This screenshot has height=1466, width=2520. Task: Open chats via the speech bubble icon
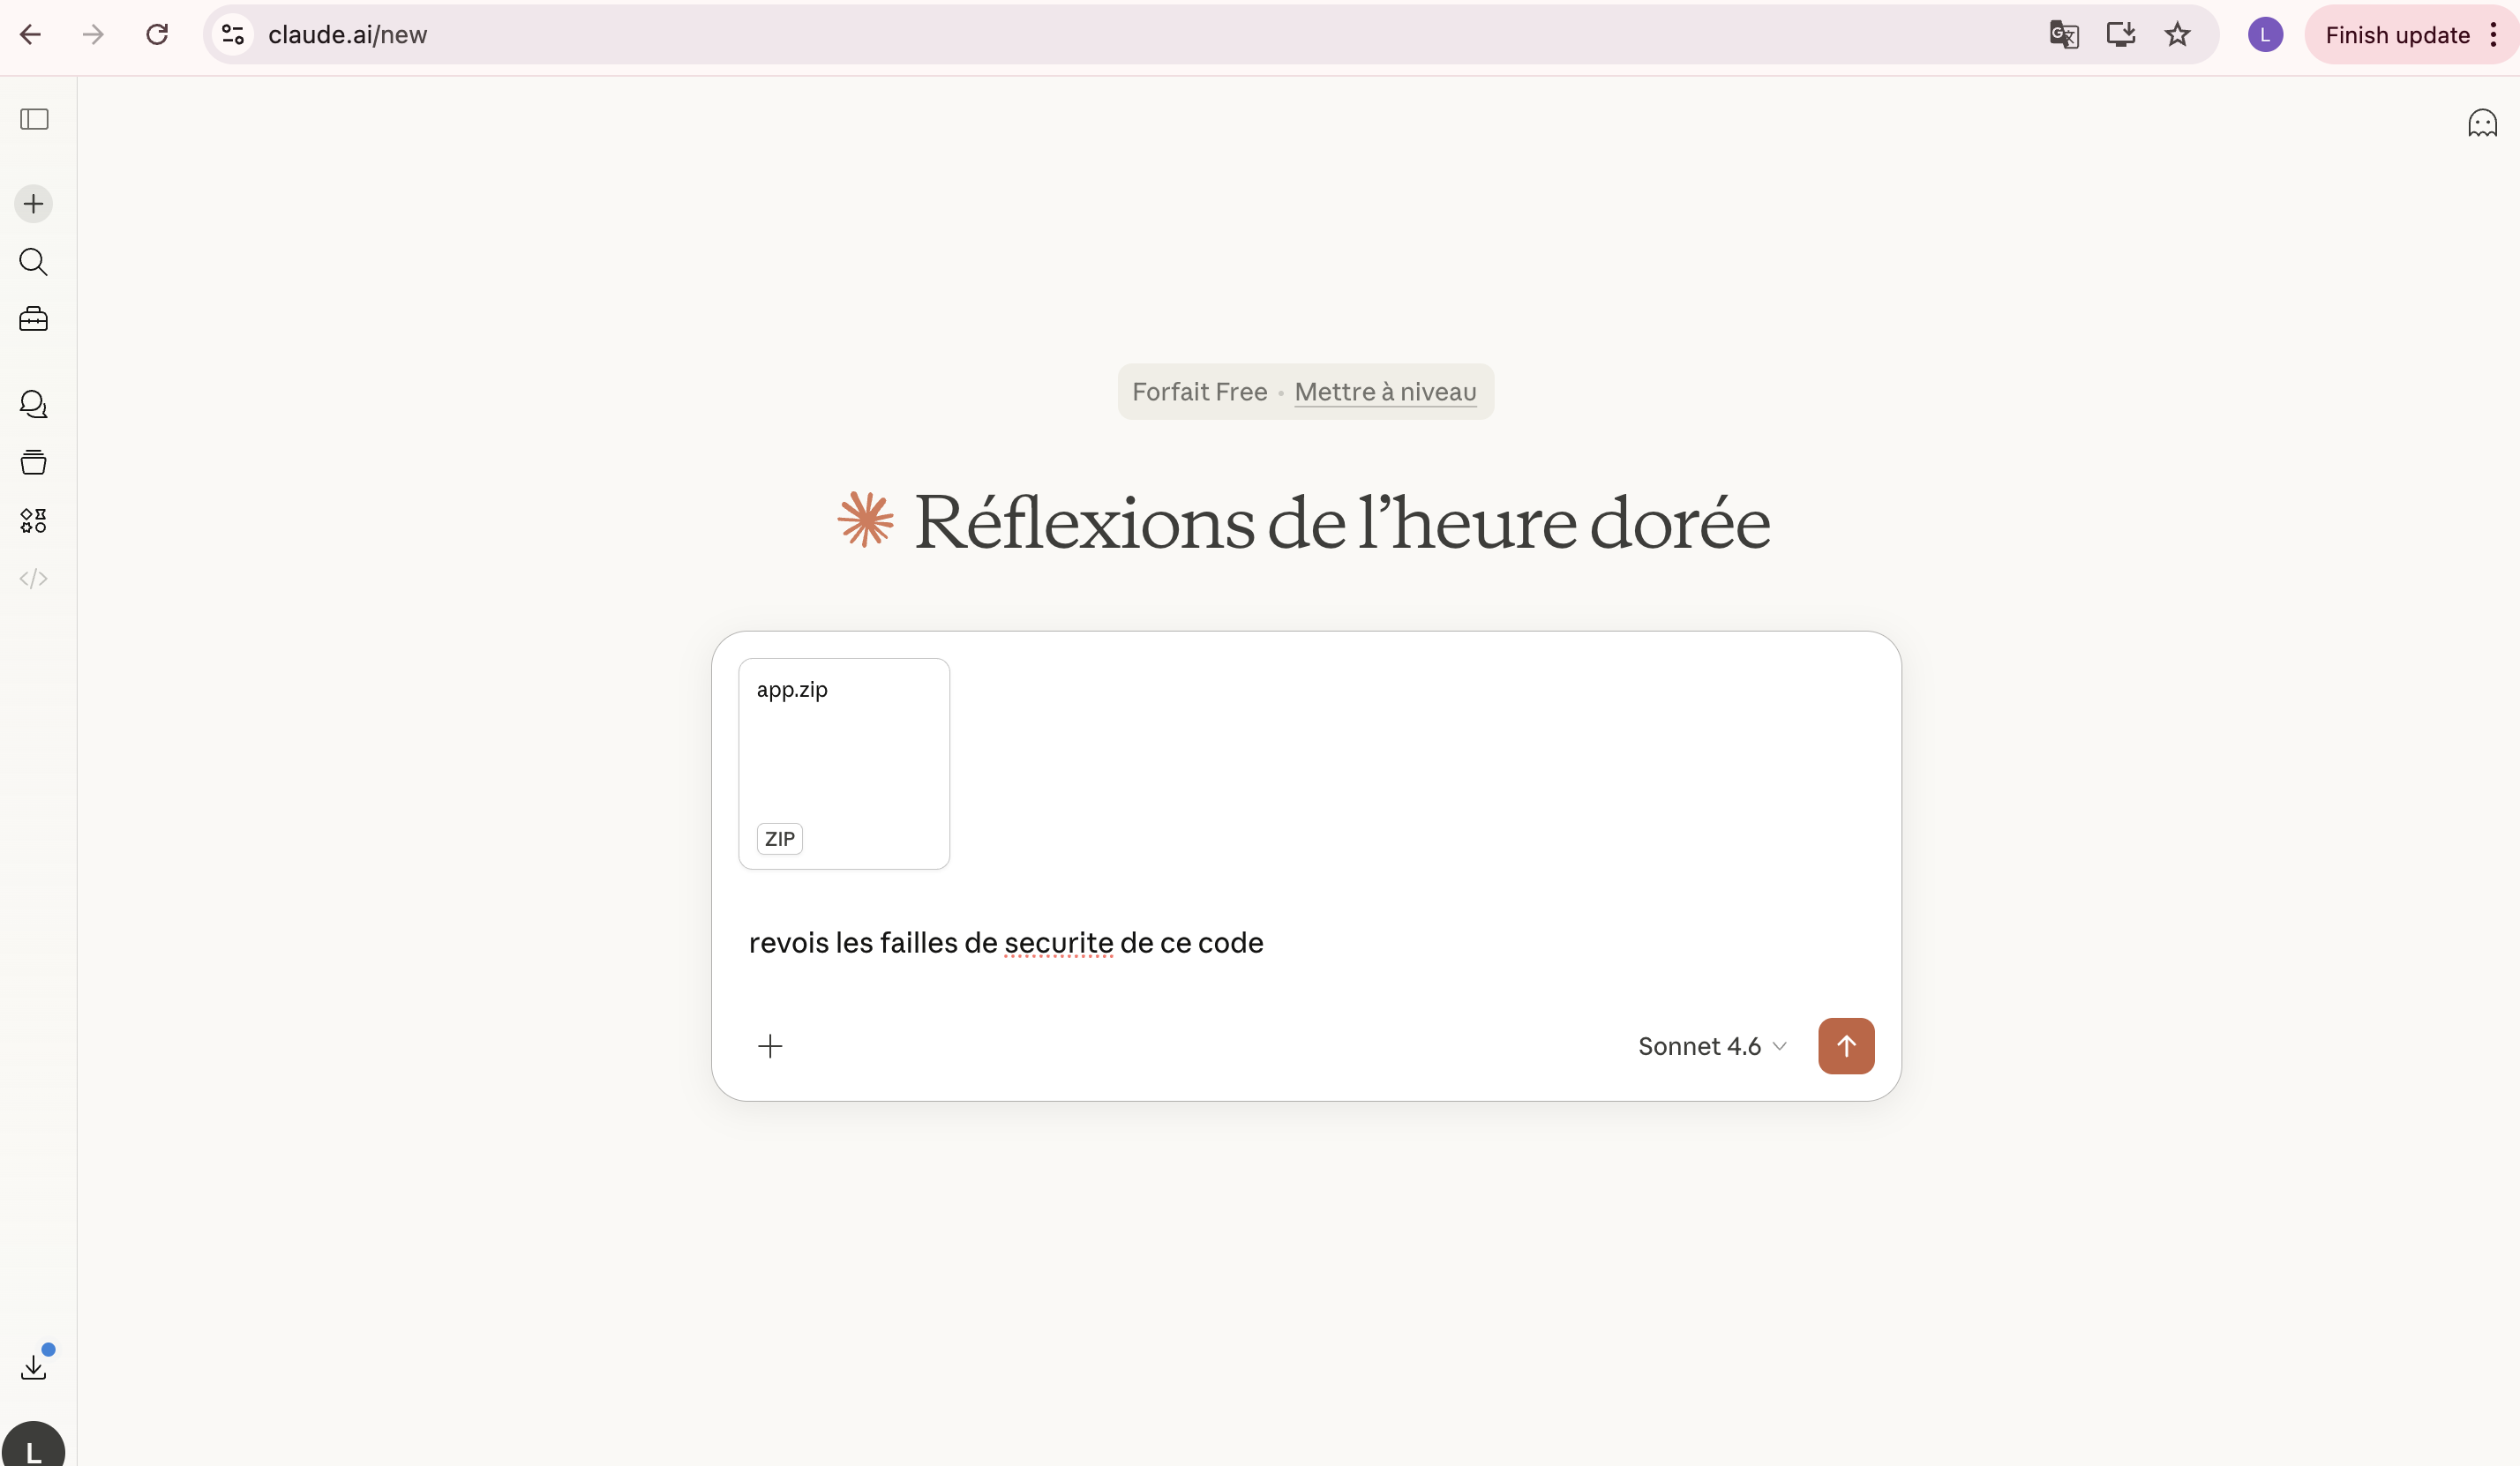[33, 404]
